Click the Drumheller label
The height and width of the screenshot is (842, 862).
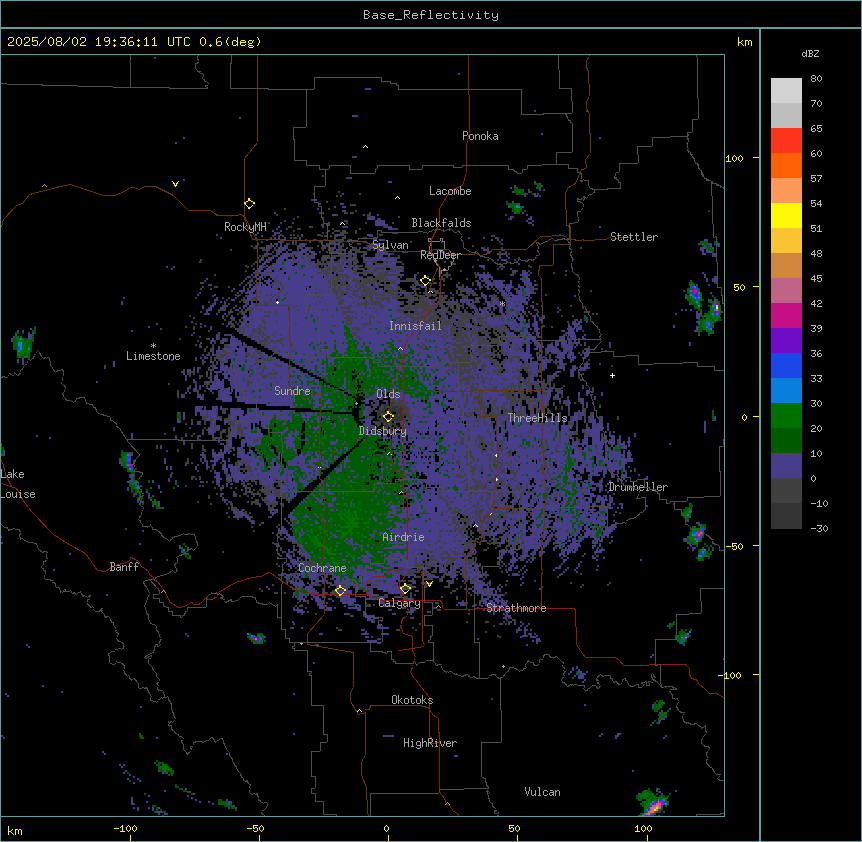pyautogui.click(x=638, y=487)
